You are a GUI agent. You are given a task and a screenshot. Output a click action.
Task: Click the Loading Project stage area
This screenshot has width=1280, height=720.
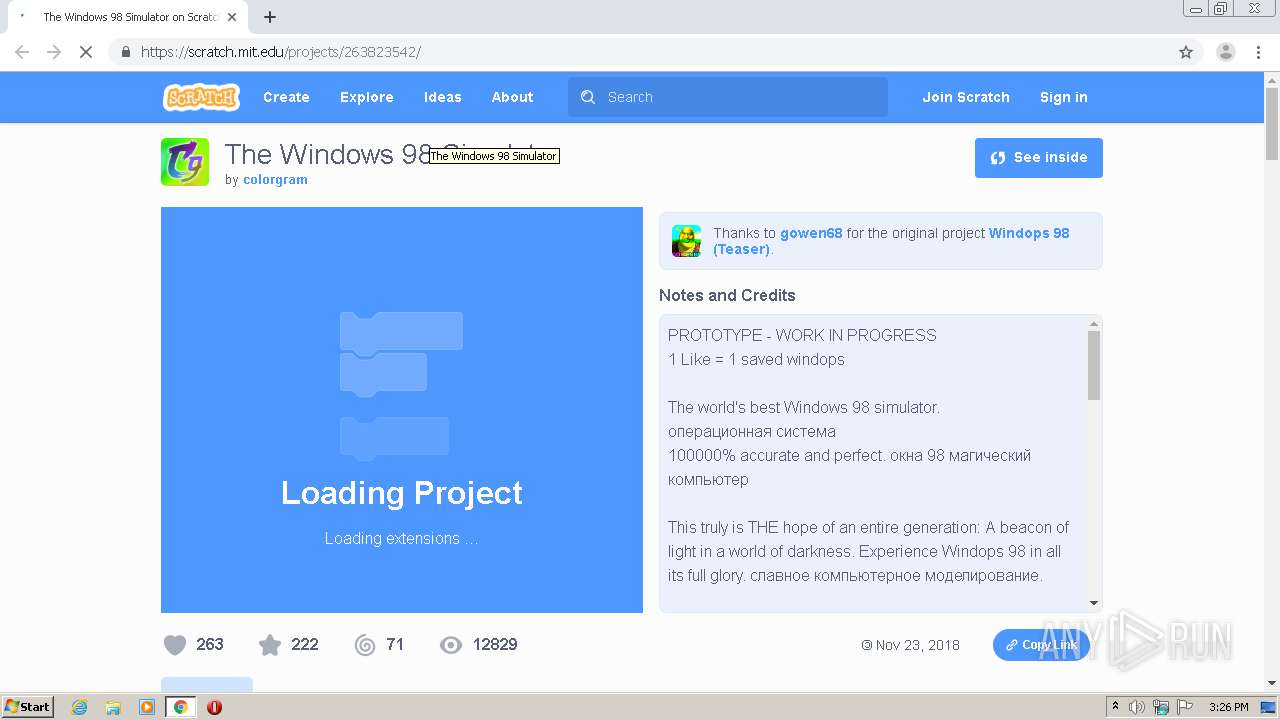pos(402,410)
